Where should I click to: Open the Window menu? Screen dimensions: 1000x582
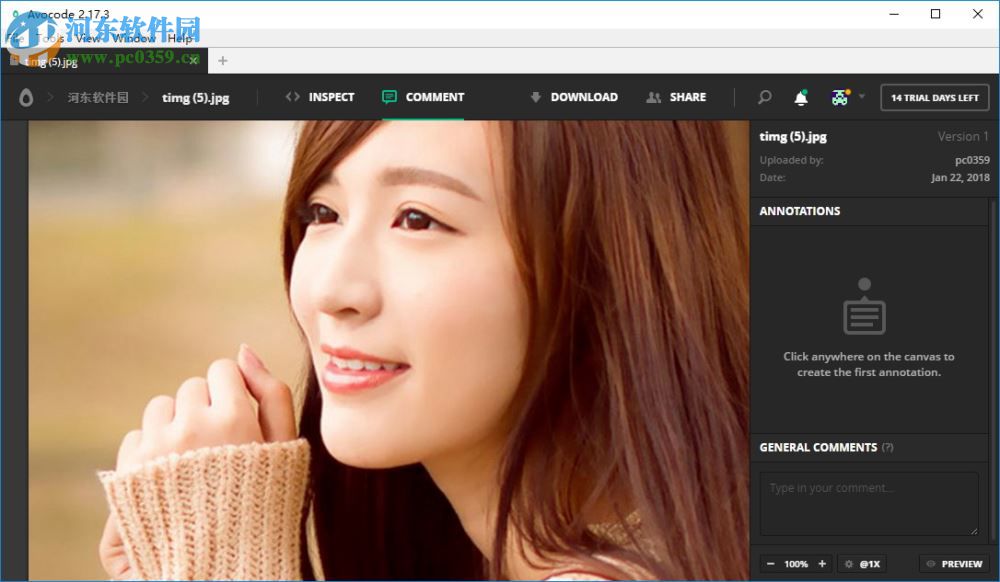(134, 38)
